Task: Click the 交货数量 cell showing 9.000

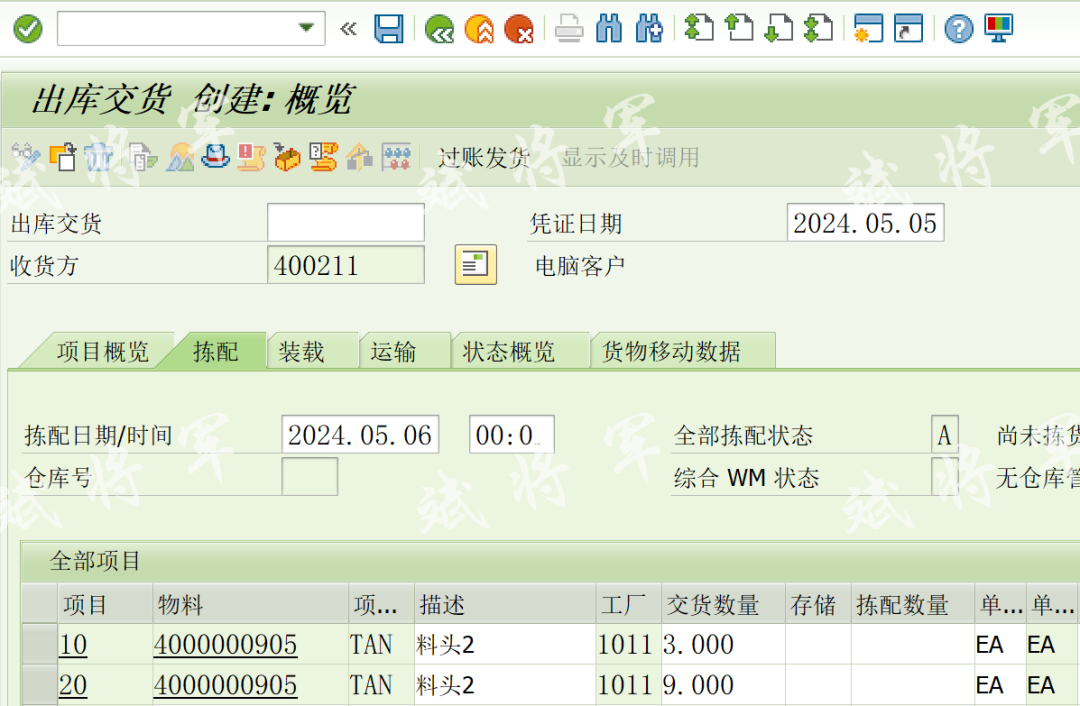Action: (x=723, y=685)
